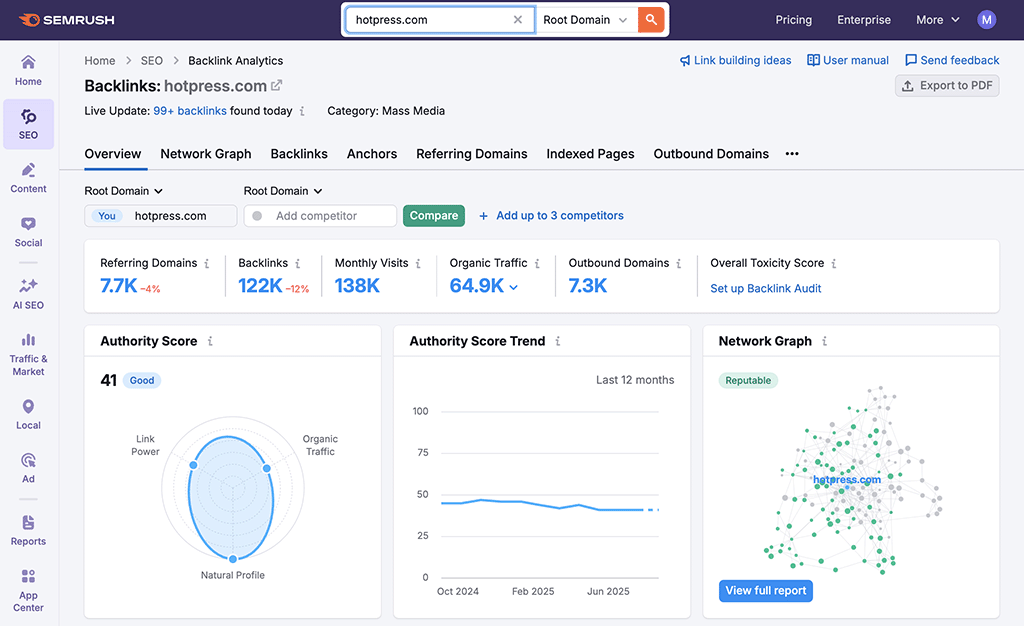This screenshot has height=626, width=1024.
Task: Switch to the Backlinks tab
Action: [299, 153]
